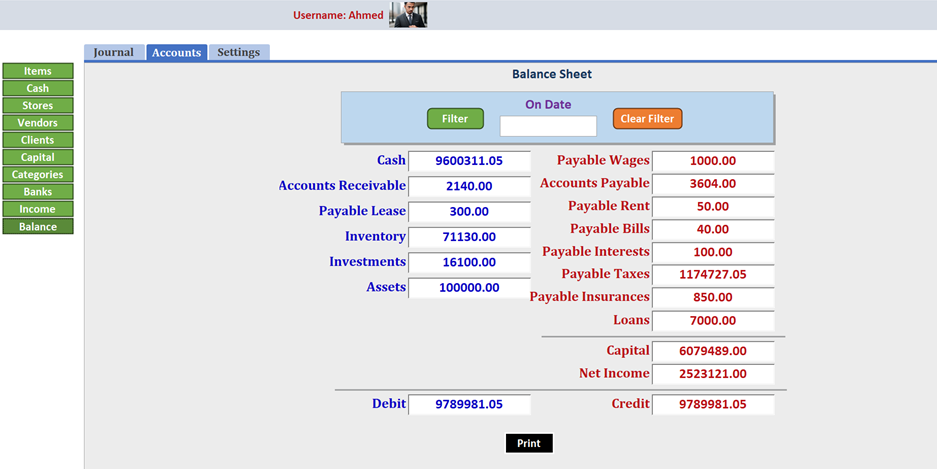Select the Payable Wages value 1000.00

pos(713,161)
